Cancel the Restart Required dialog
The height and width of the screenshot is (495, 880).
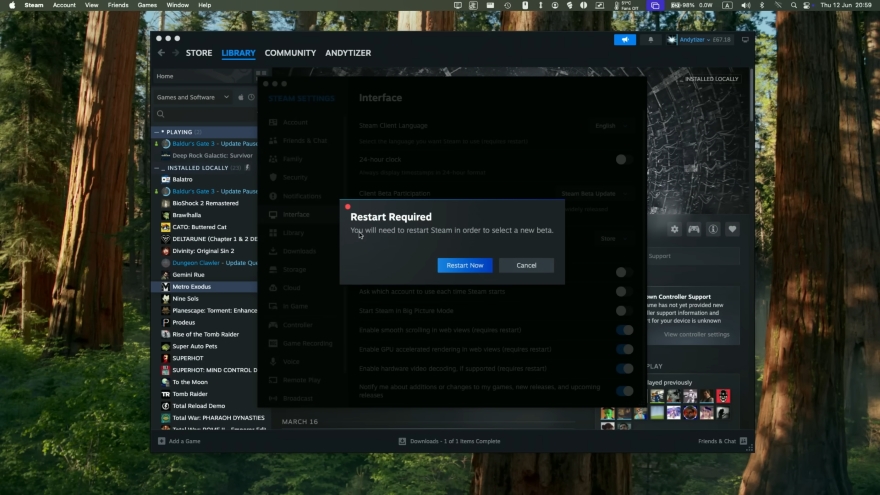coord(526,265)
